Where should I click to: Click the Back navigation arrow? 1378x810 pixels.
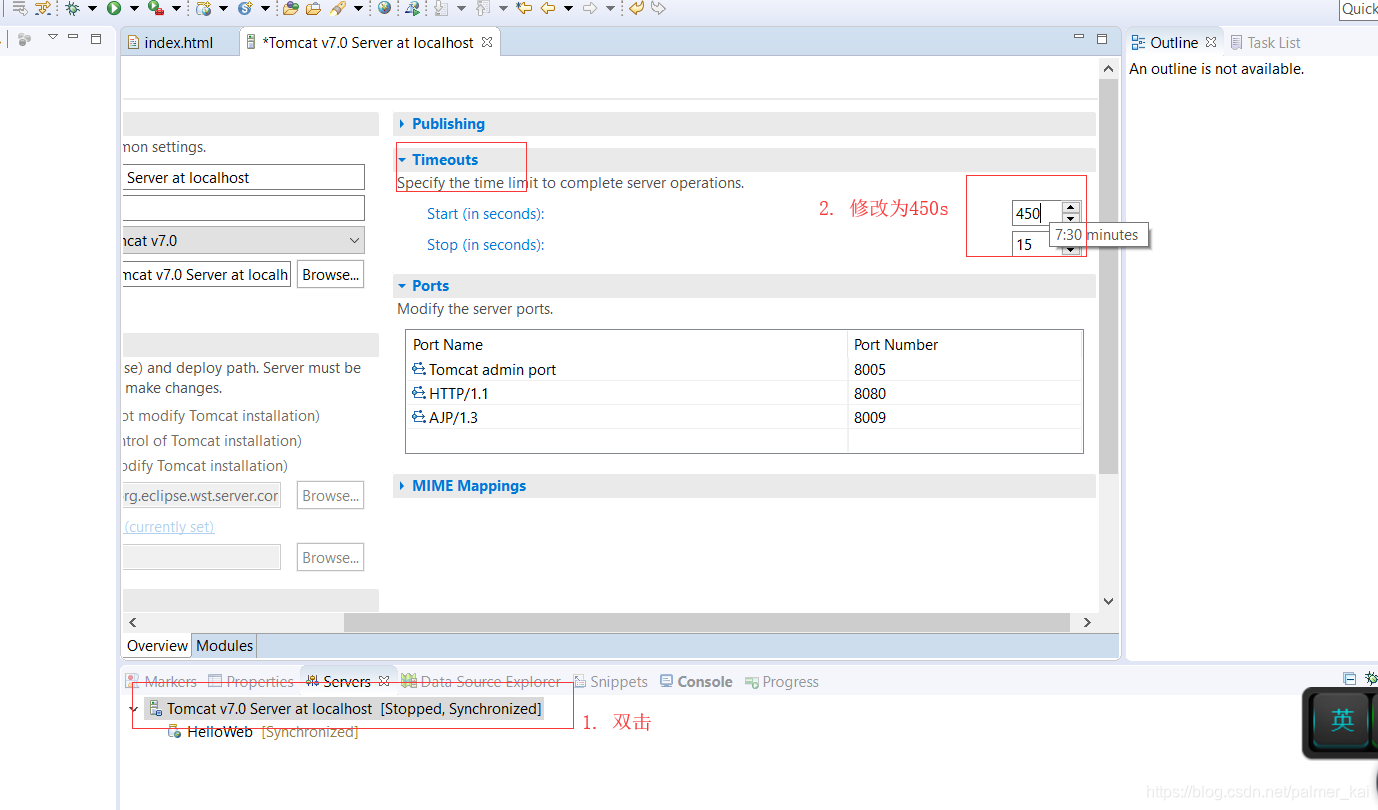547,9
